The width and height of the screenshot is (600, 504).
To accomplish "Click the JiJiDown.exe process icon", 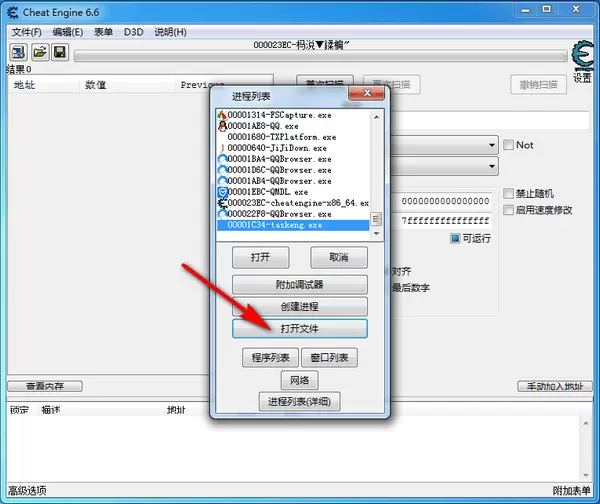I will click(x=222, y=148).
